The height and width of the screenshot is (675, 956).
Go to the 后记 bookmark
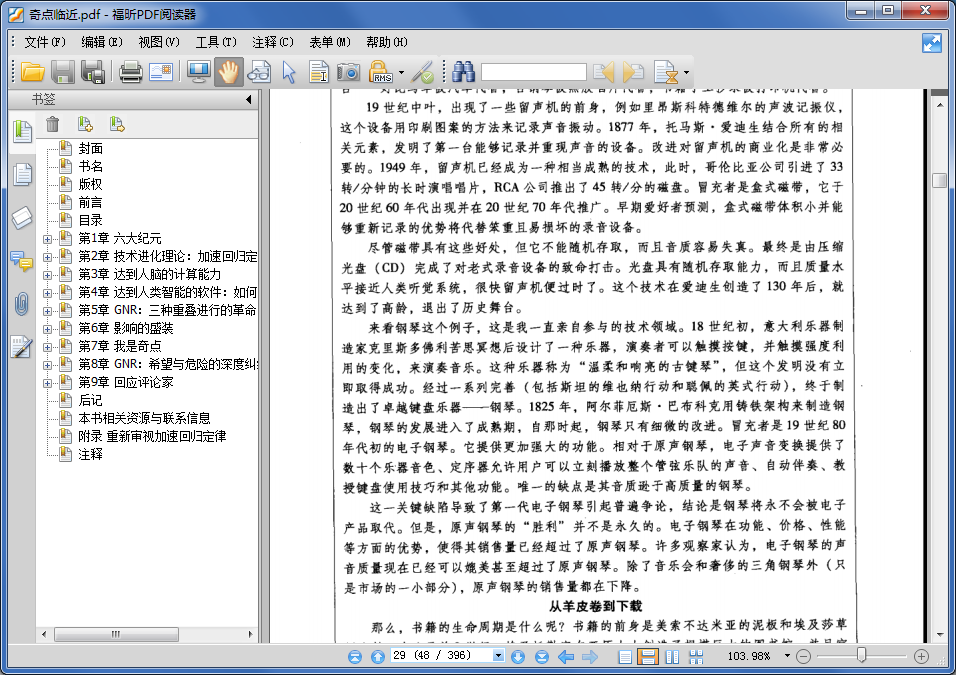pyautogui.click(x=90, y=400)
